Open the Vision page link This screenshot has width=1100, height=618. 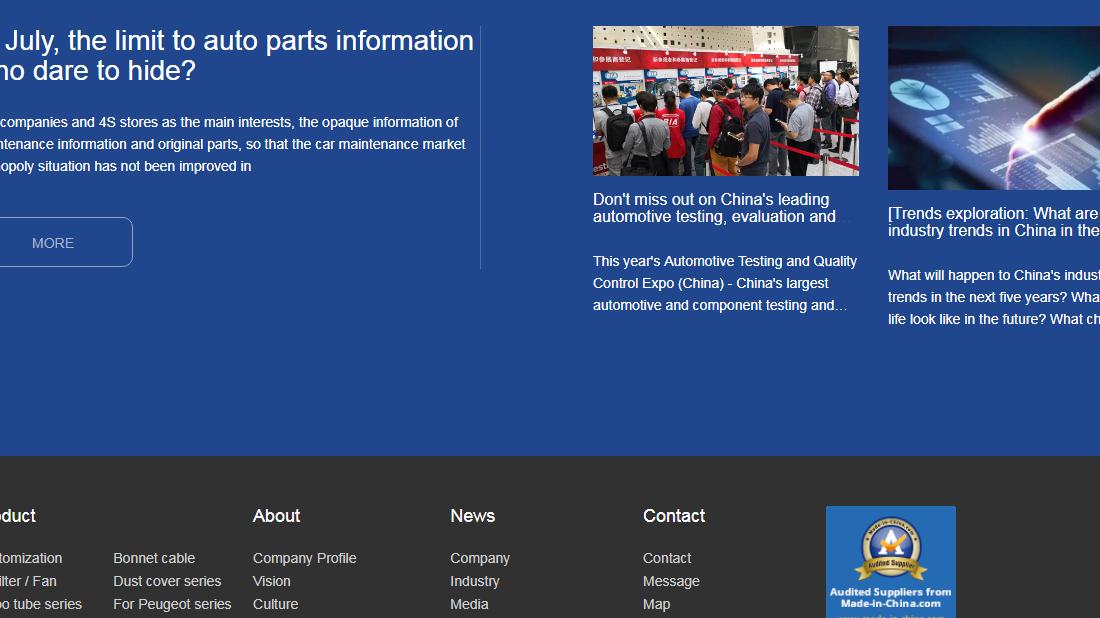coord(271,582)
